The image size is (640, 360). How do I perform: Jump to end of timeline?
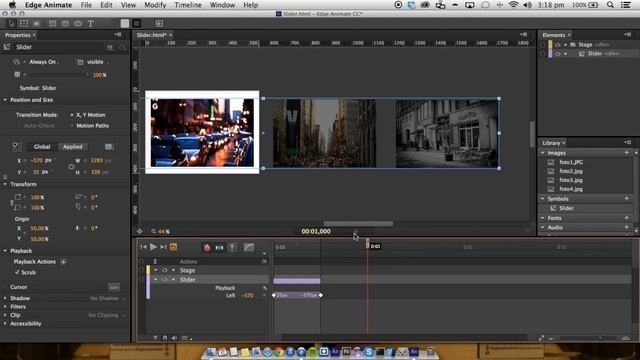click(163, 247)
